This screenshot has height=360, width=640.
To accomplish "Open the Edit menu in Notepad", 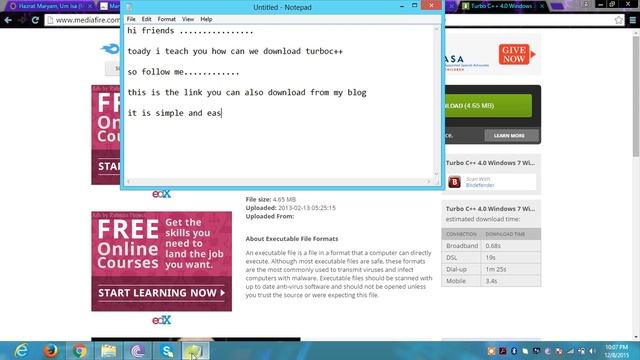I will pos(147,19).
